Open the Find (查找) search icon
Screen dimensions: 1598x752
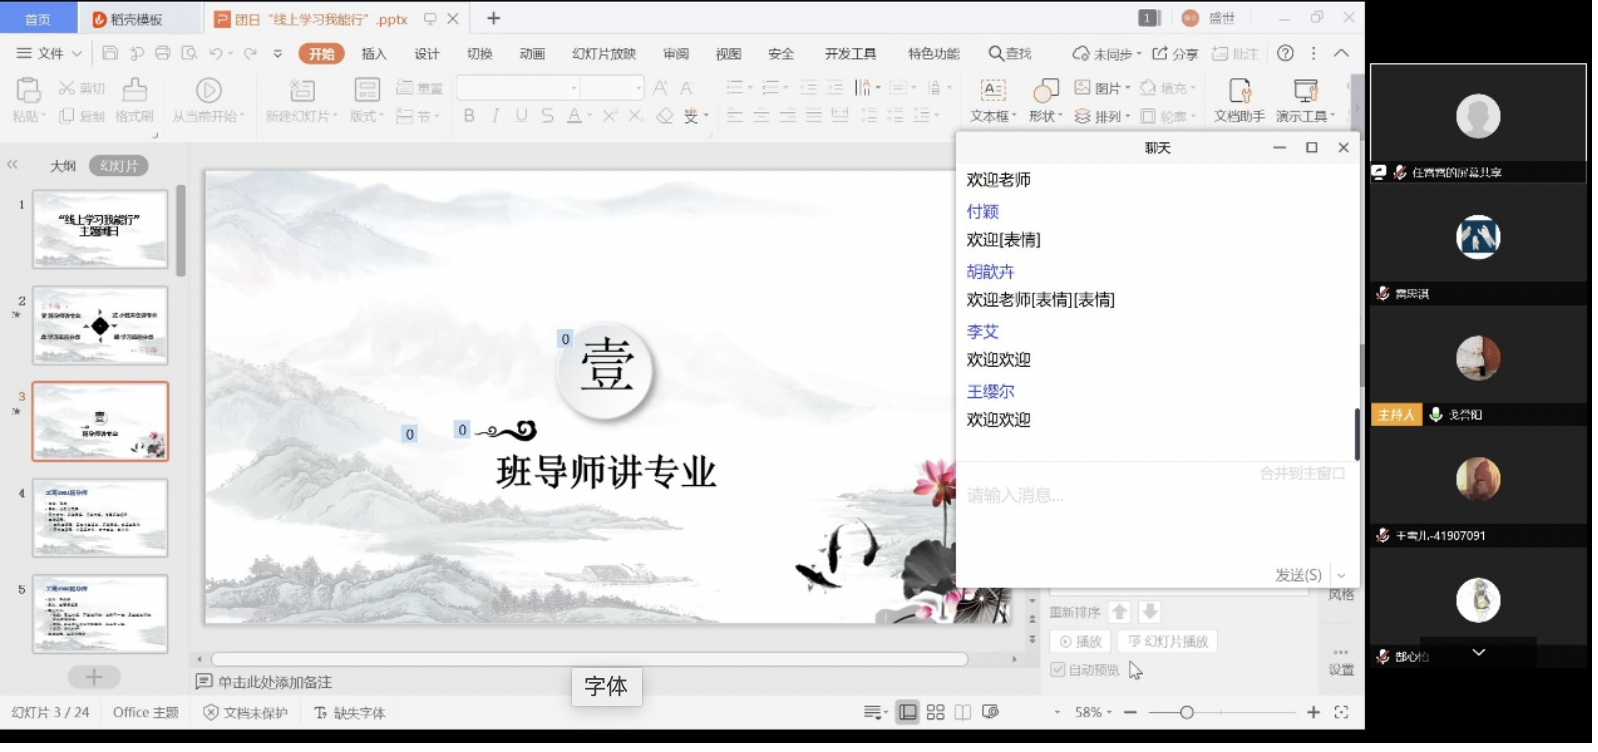1009,53
